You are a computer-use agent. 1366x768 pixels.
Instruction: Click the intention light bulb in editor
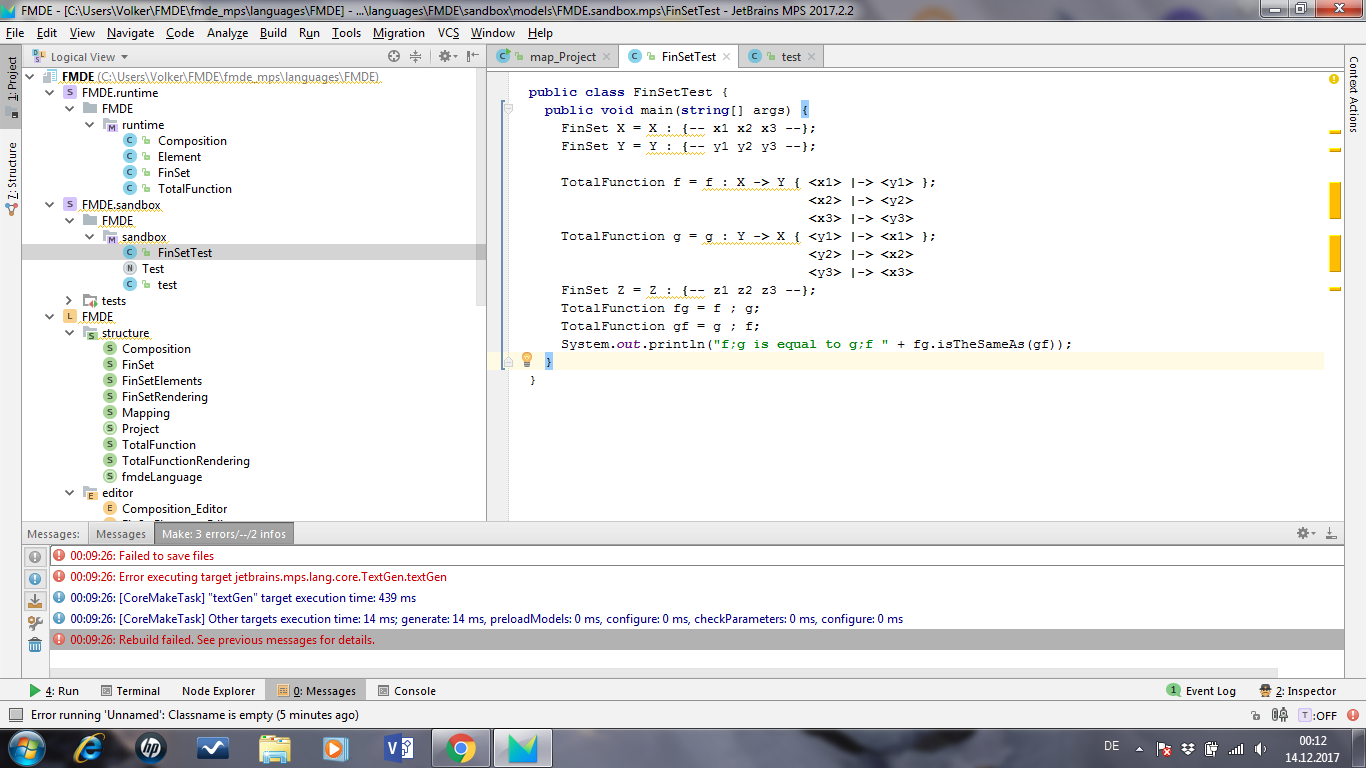coord(527,360)
